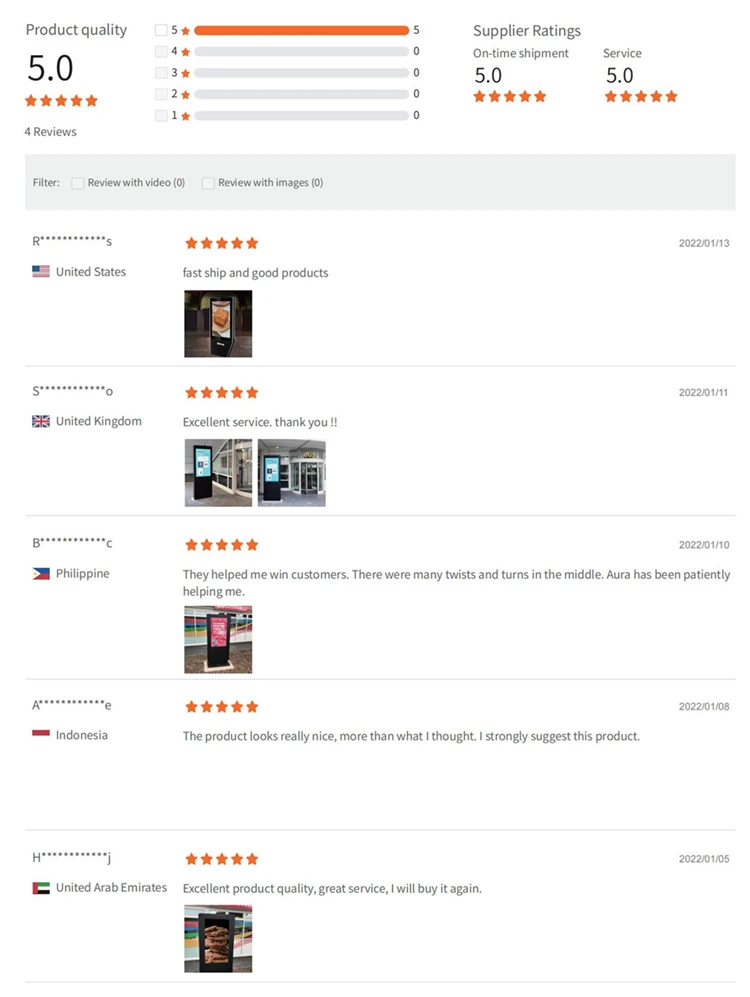Viewport: 750px width, 997px height.
Task: Tick the 1-star rating checkbox
Action: [x=161, y=115]
